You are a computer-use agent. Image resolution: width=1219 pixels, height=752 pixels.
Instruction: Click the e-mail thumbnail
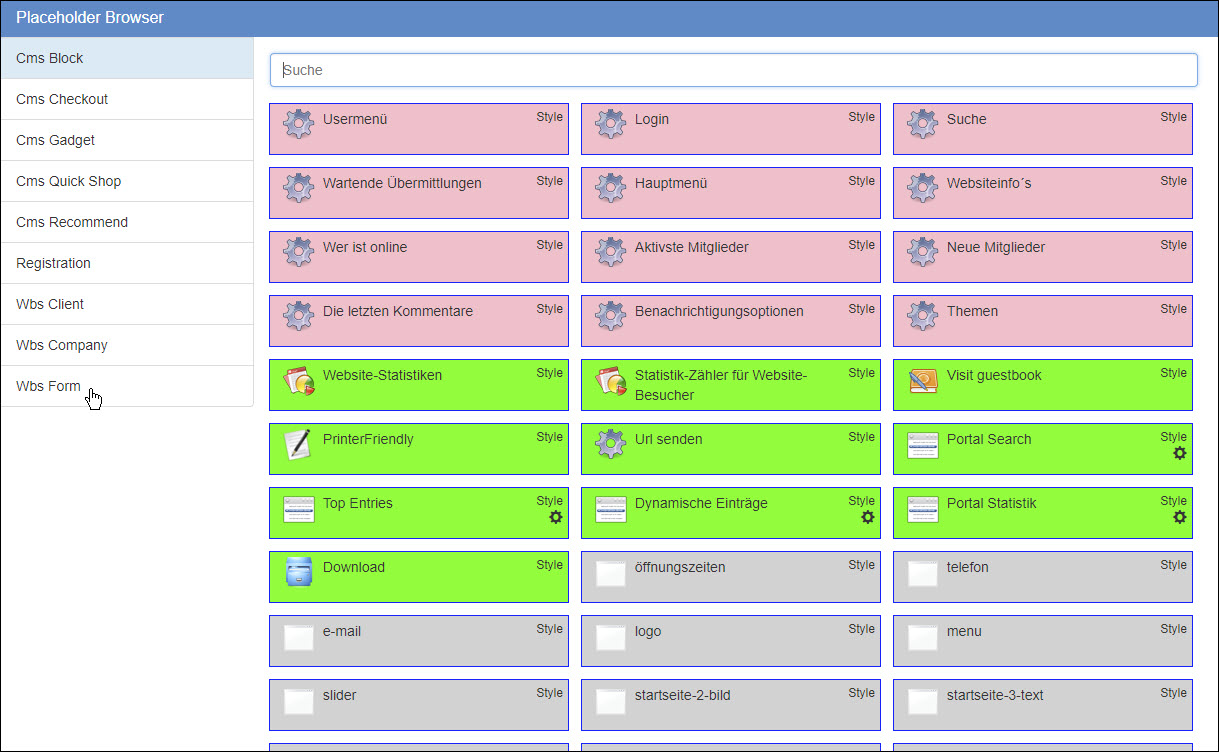[x=298, y=637]
